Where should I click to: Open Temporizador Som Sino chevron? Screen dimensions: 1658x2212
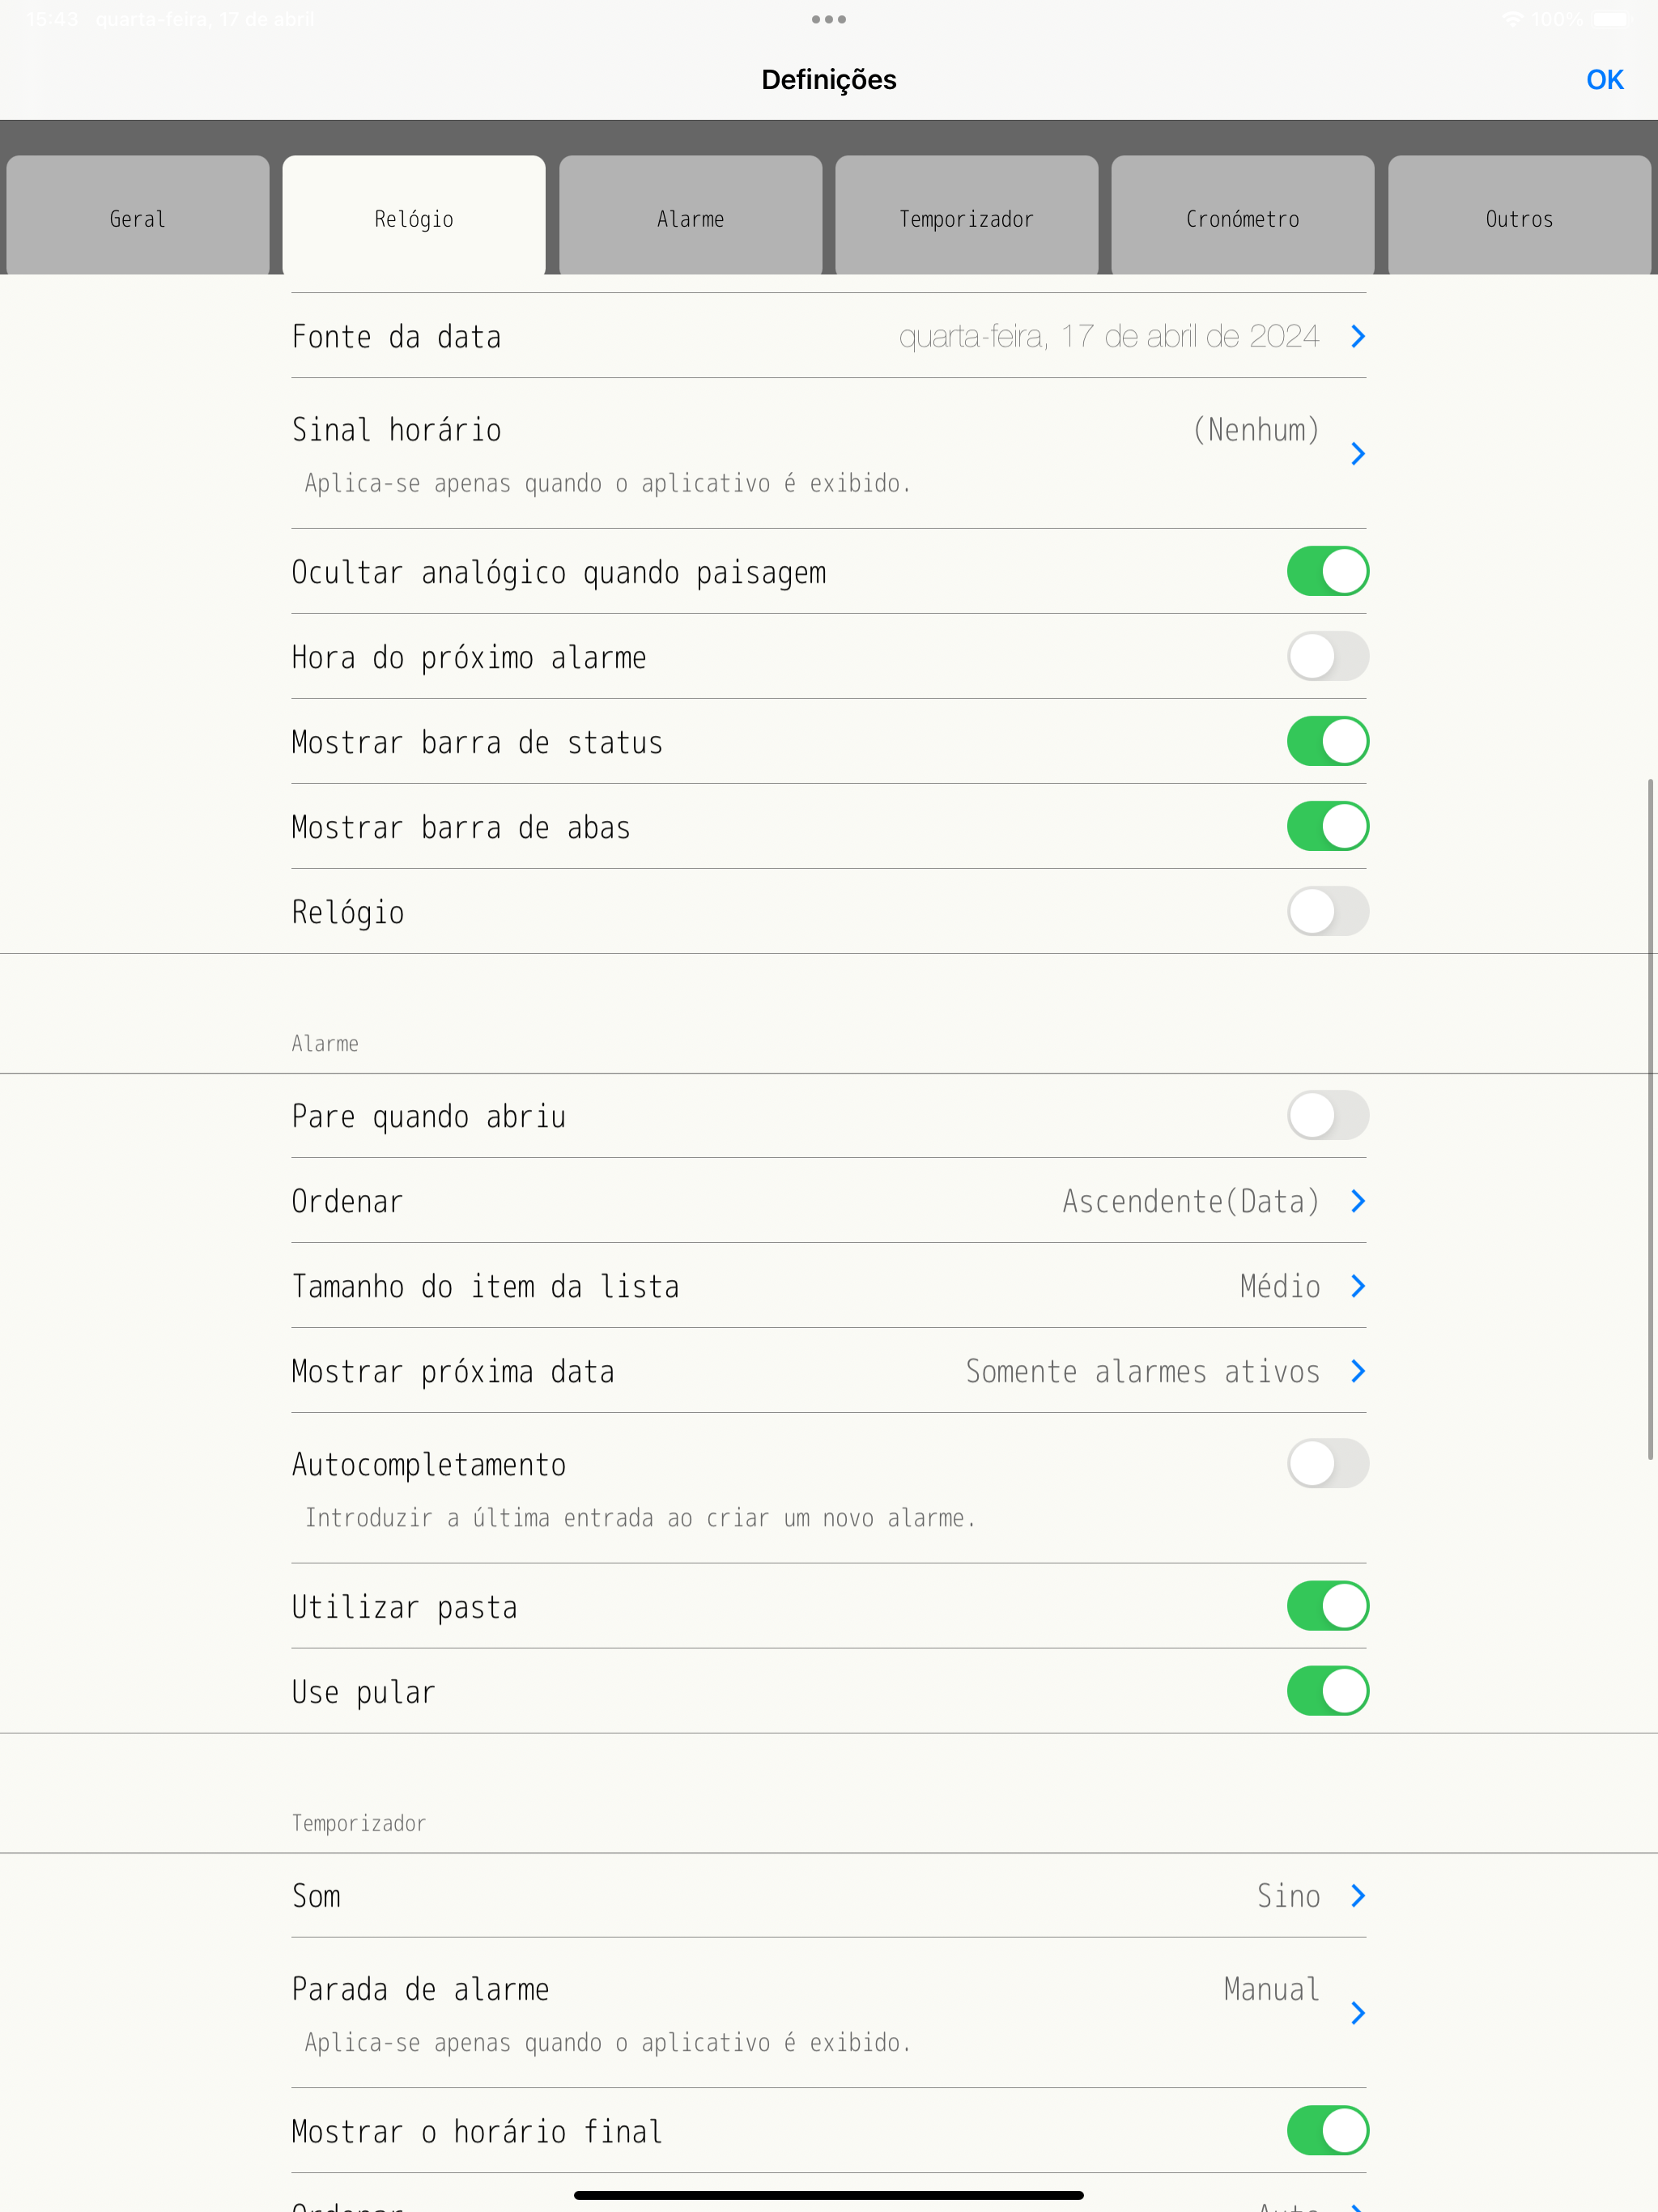point(1357,1896)
